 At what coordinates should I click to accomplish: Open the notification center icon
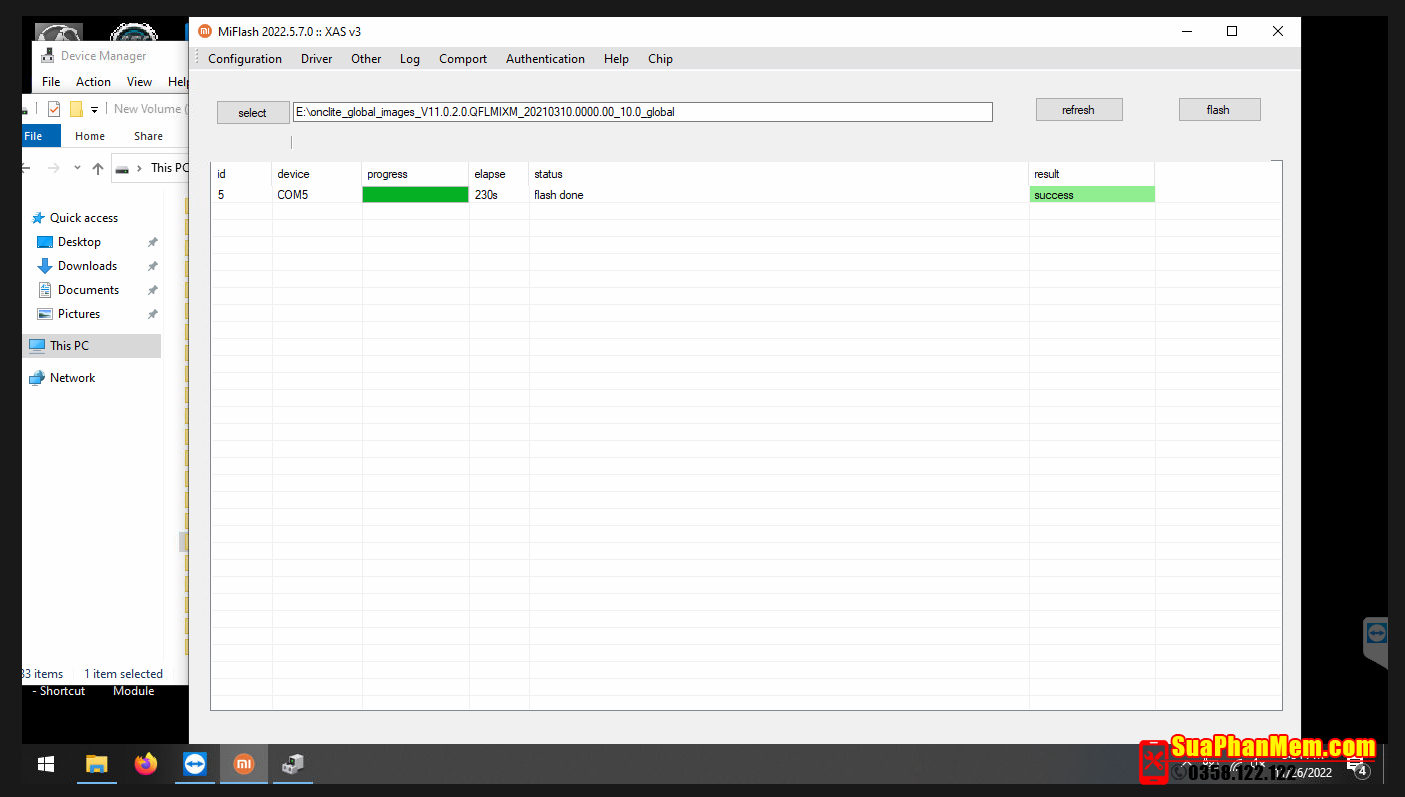click(x=1359, y=769)
